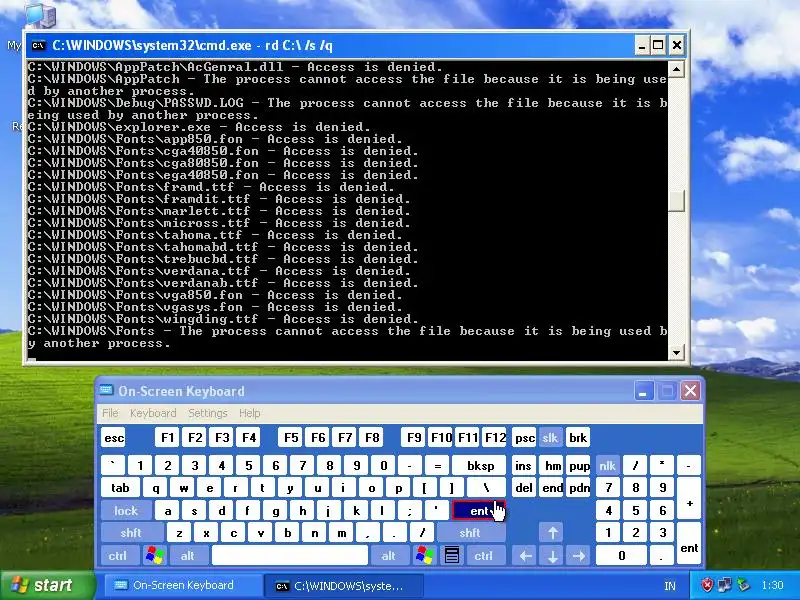The image size is (800, 600).
Task: Click the pdn page down key
Action: coord(579,488)
